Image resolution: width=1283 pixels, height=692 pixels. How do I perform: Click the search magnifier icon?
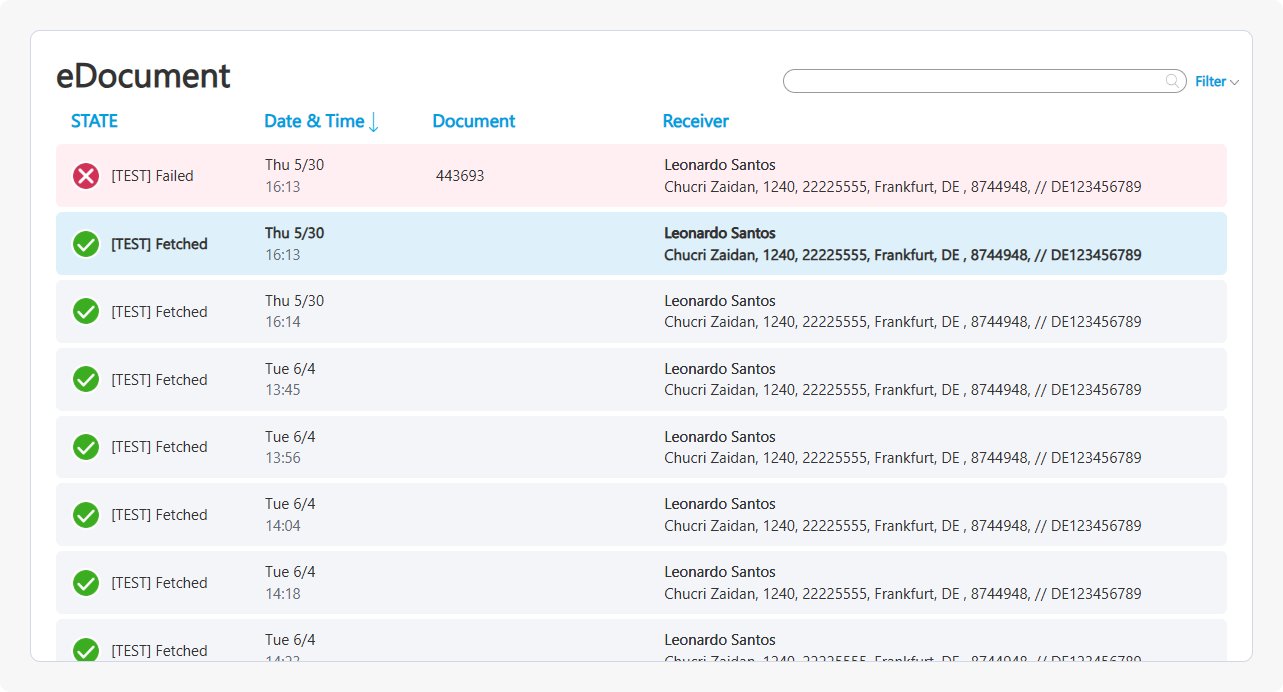[x=1170, y=81]
